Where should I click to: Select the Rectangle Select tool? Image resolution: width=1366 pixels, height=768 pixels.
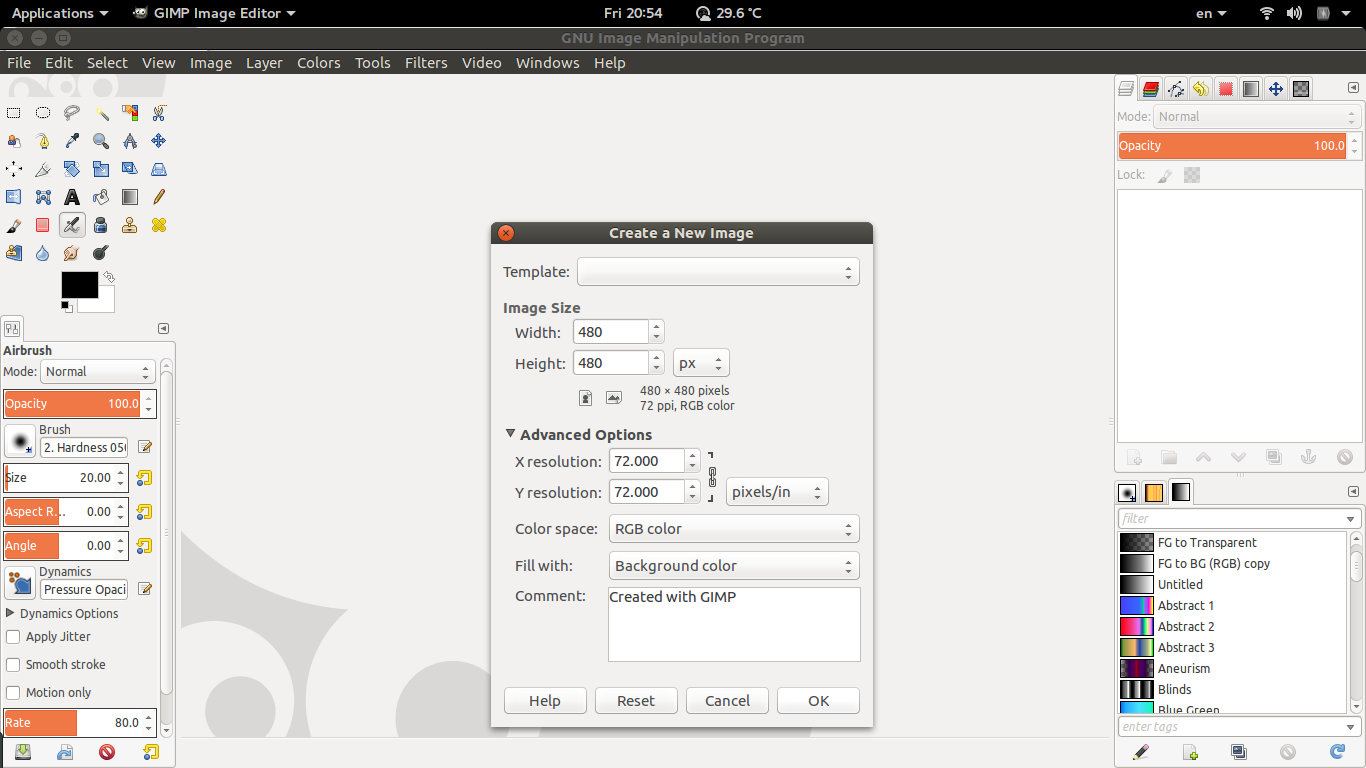14,113
